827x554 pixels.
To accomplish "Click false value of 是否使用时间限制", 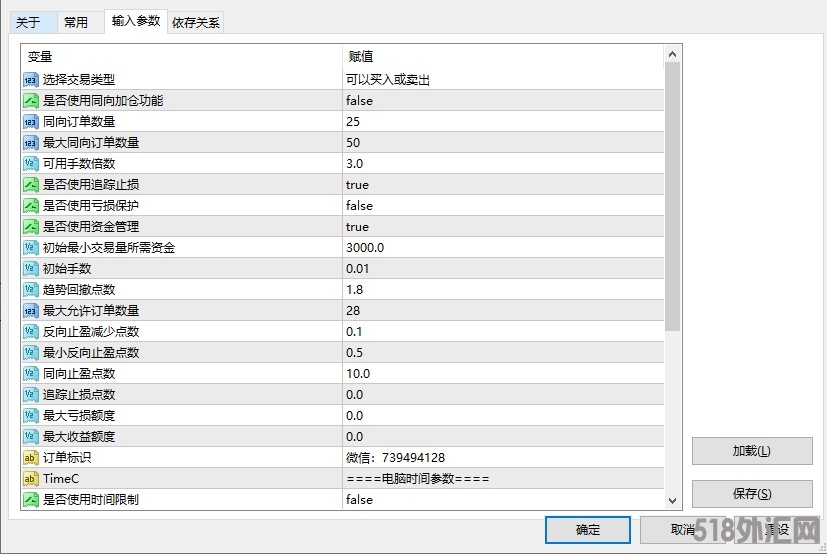I will [359, 500].
